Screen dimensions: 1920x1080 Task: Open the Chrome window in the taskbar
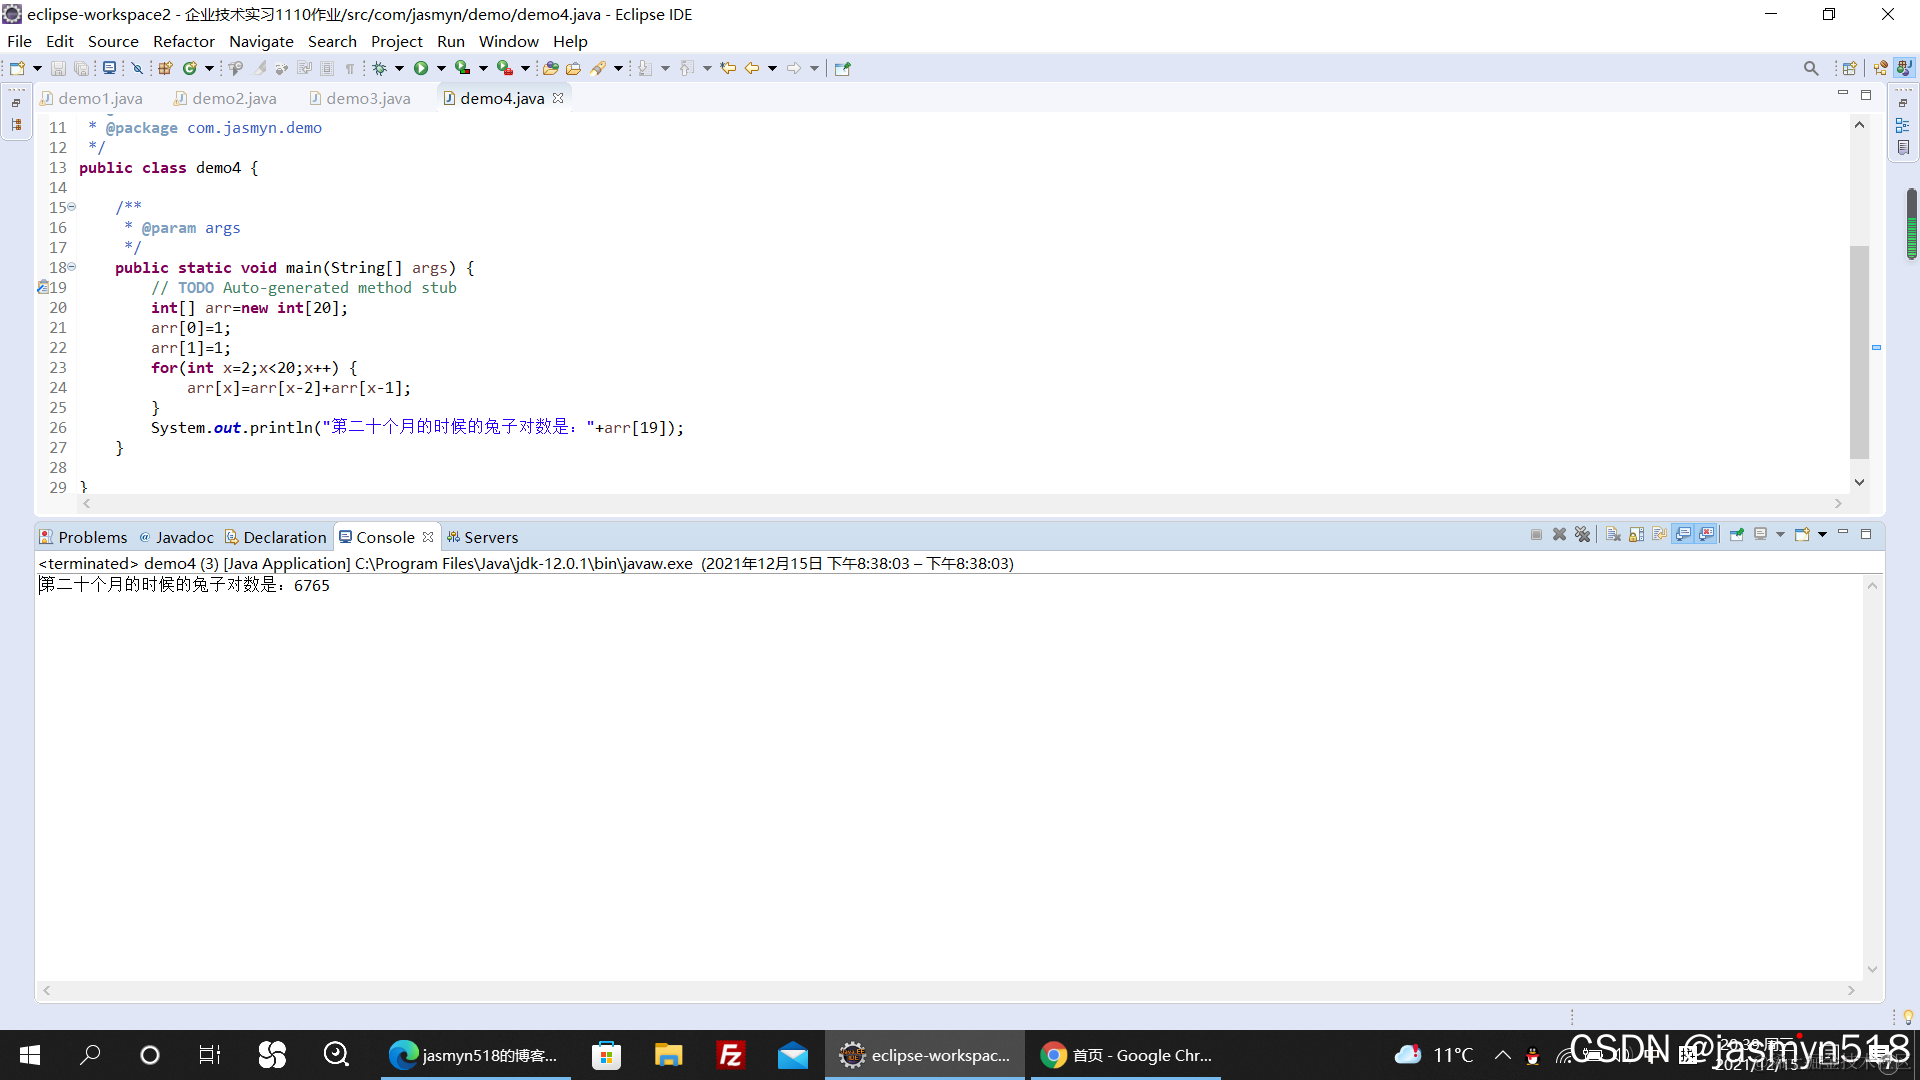pyautogui.click(x=1125, y=1055)
